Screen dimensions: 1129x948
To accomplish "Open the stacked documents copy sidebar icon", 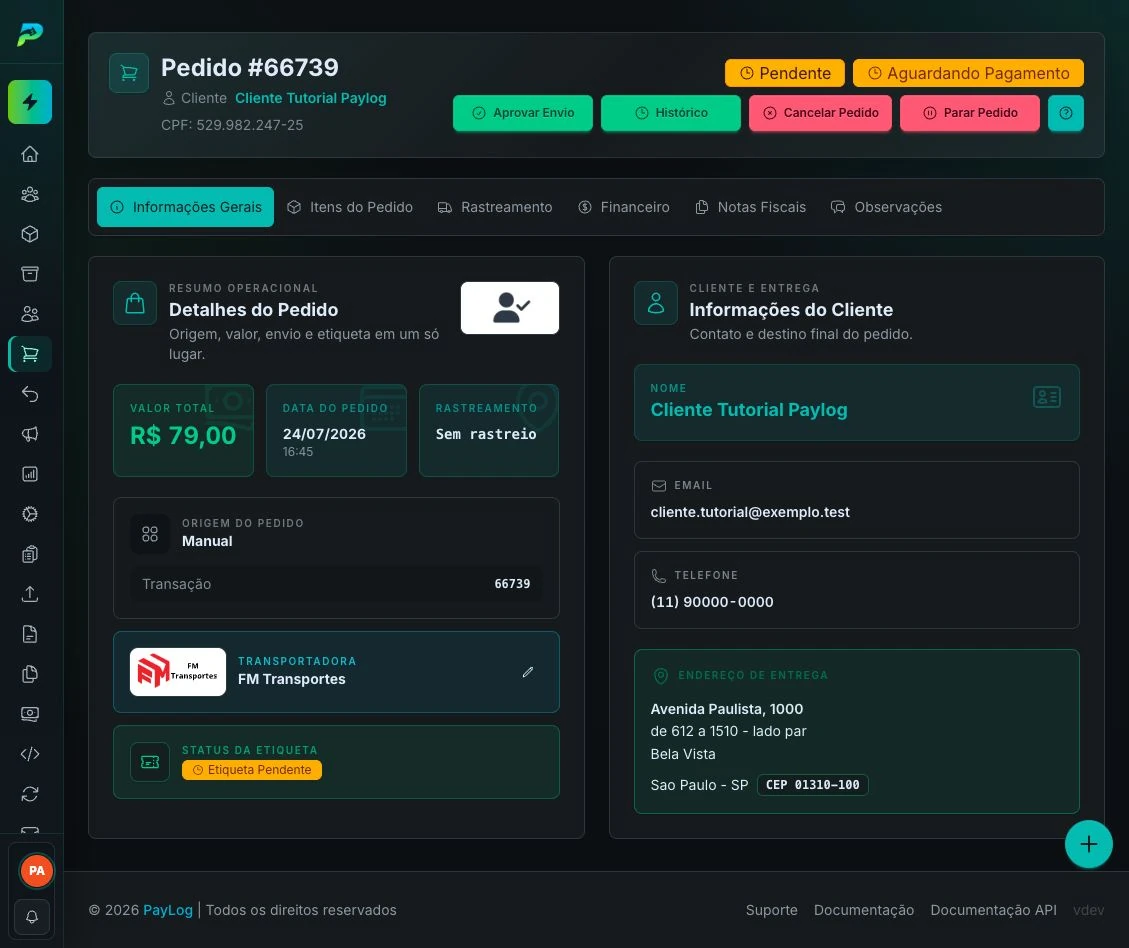I will 30,674.
